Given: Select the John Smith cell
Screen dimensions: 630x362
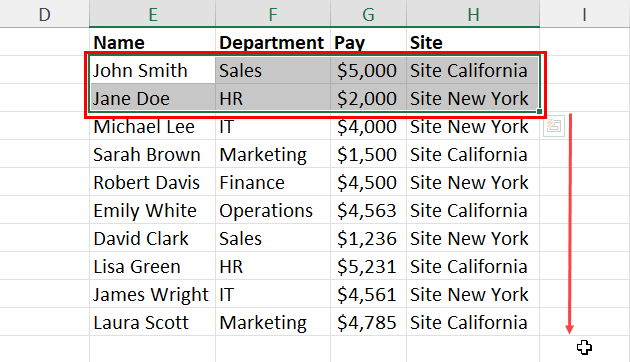Looking at the screenshot, I should click(152, 70).
